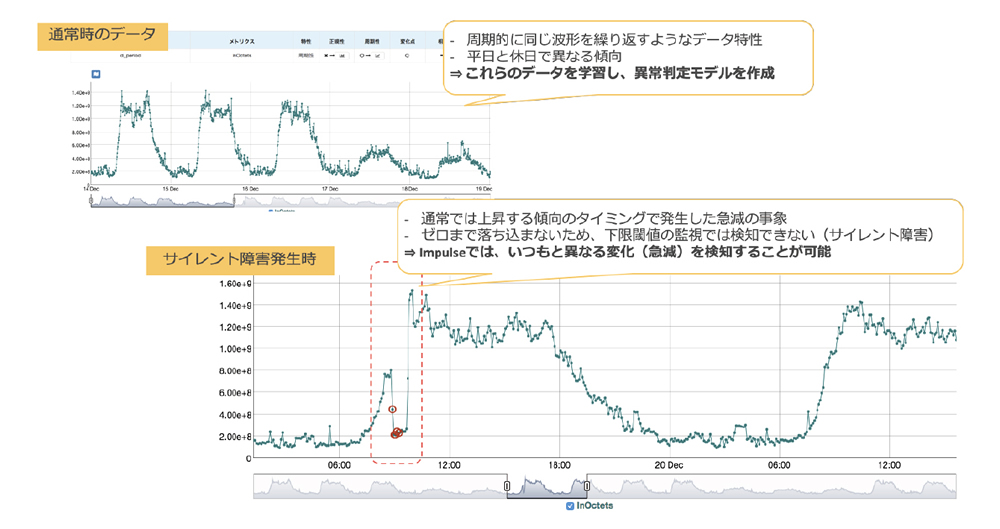Toggle the InOctets checkbox under bottom chart
Screen dimensions: 1000x529
click(x=571, y=505)
